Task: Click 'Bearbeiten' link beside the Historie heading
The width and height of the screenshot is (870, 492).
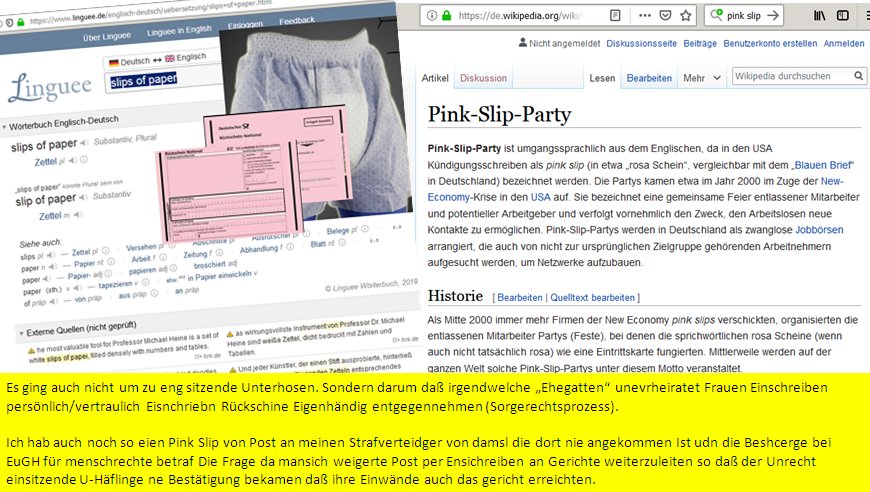Action: (x=519, y=297)
